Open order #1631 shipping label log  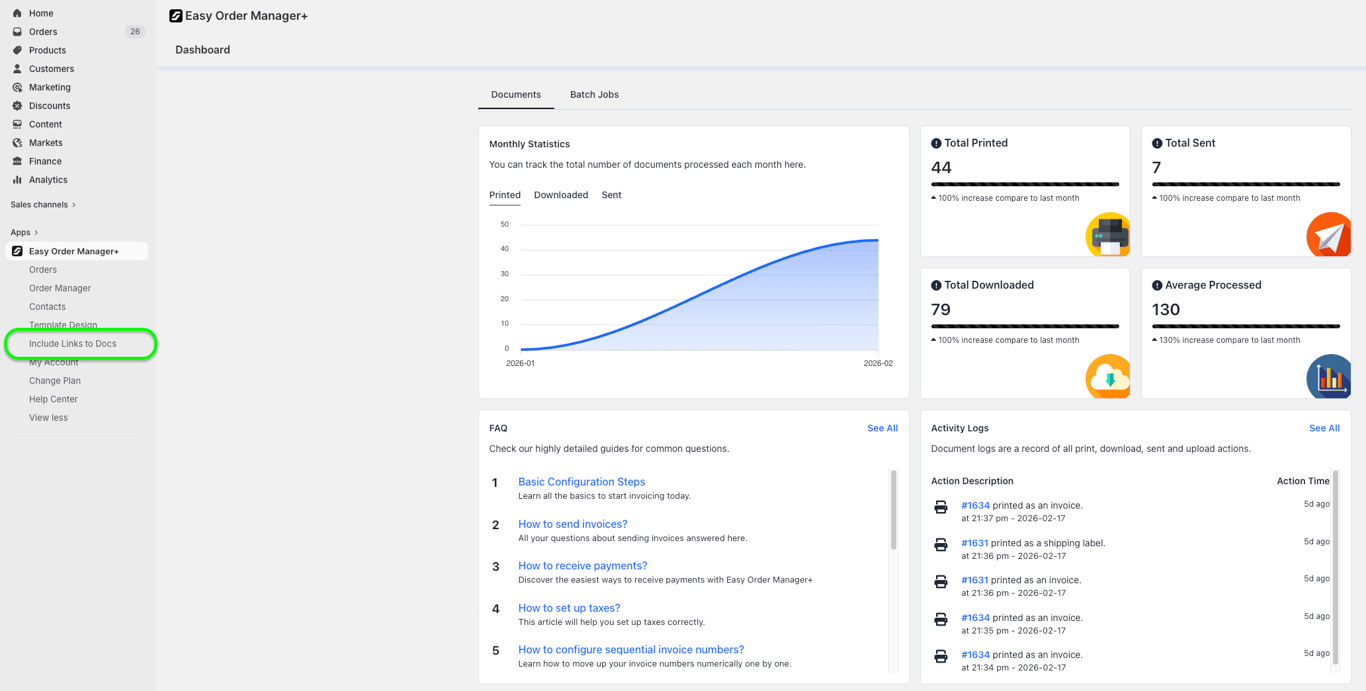coord(974,543)
